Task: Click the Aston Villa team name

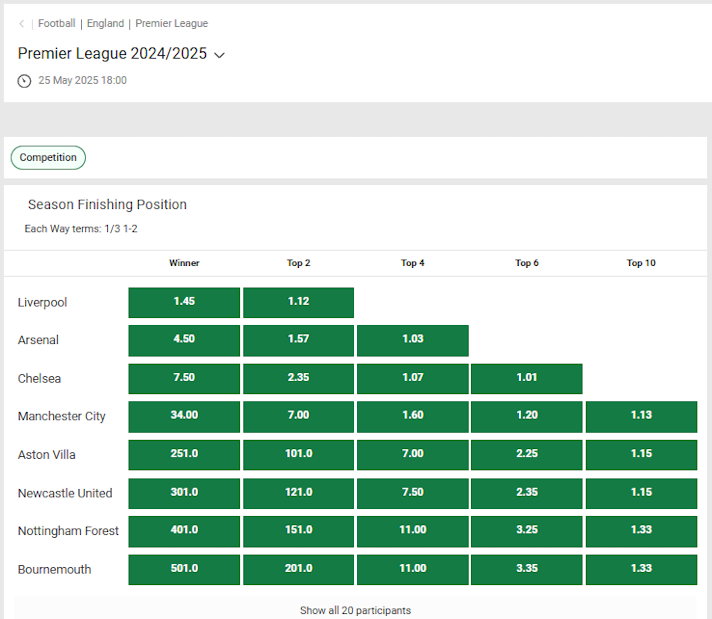Action: click(46, 455)
